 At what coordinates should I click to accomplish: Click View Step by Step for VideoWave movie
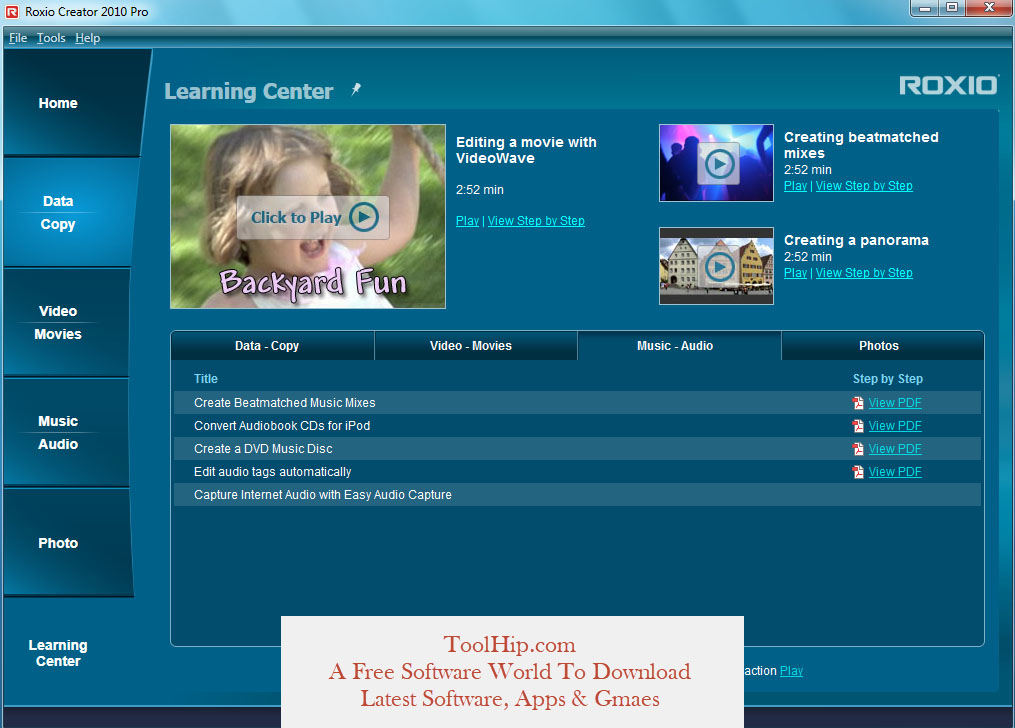[x=536, y=221]
